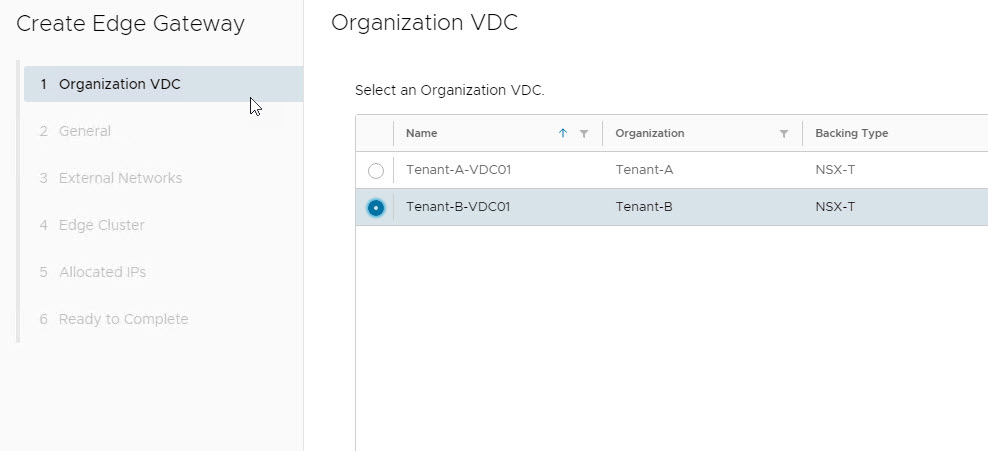Go to step 2 General

tap(84, 131)
